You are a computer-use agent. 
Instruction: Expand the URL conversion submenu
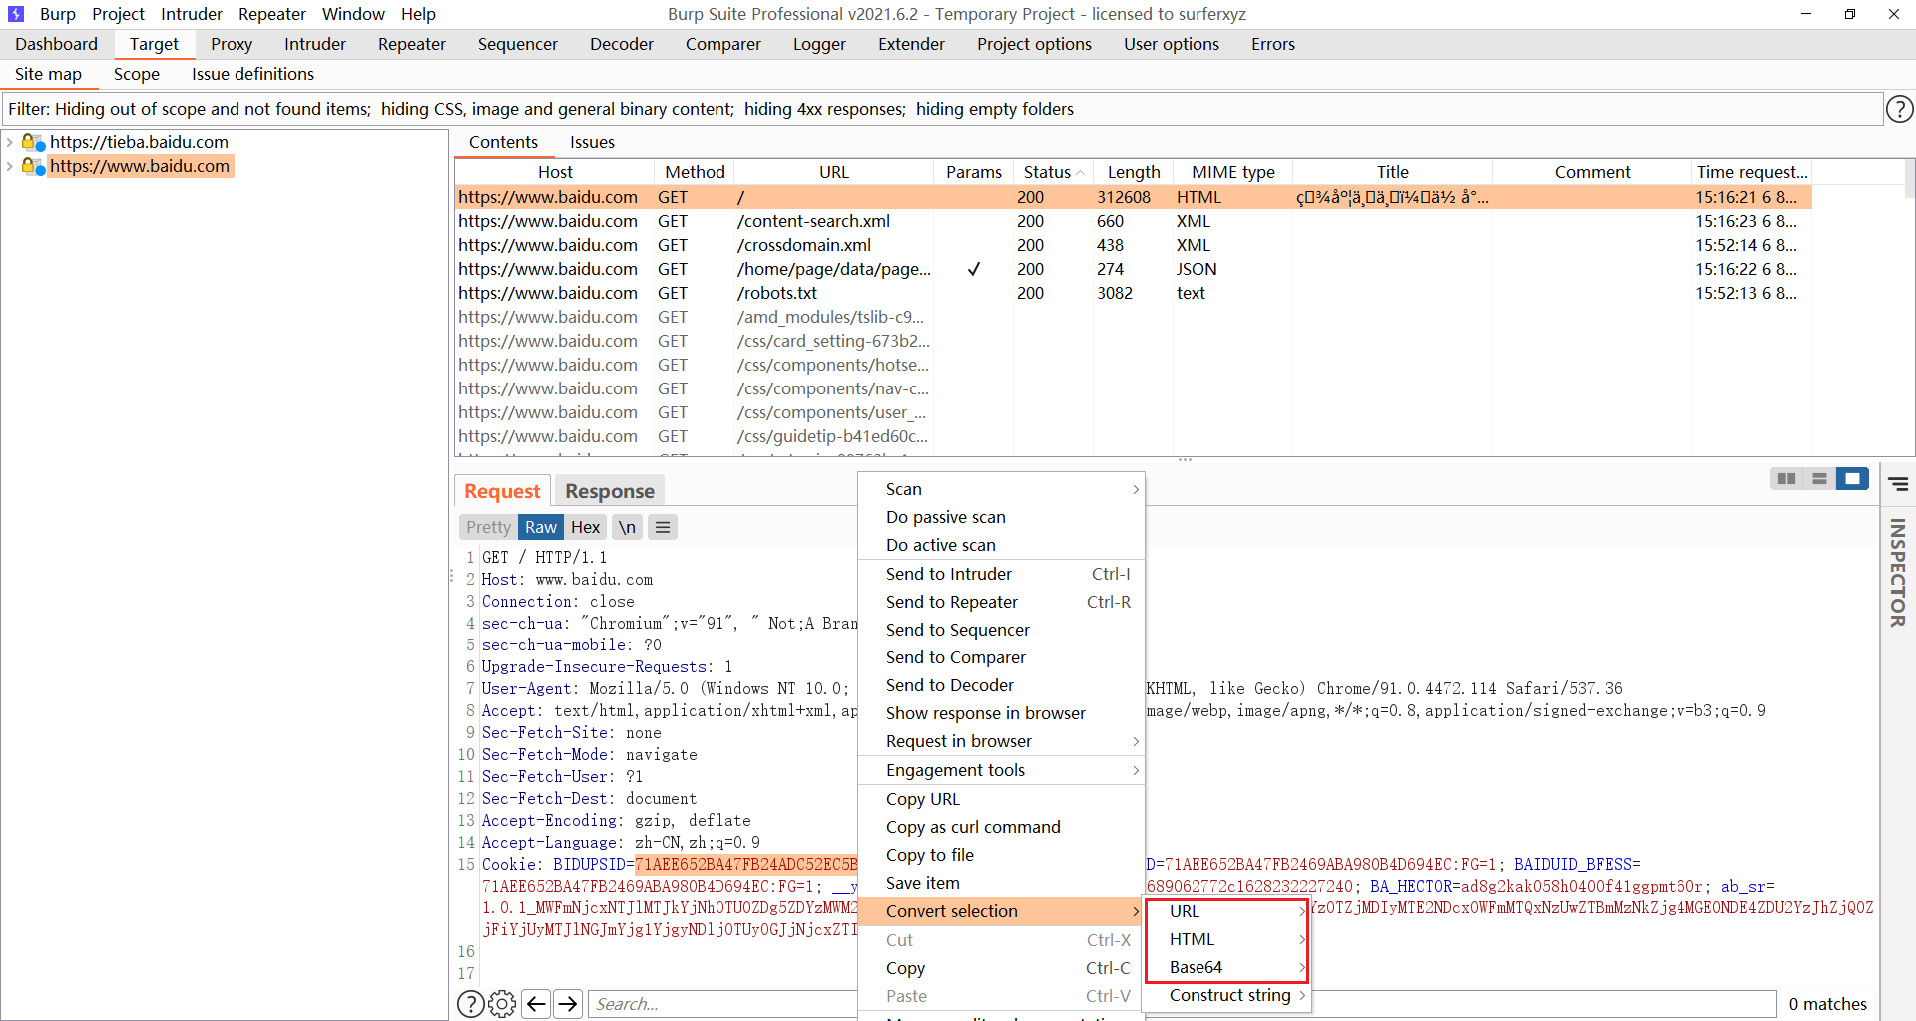pyautogui.click(x=1227, y=911)
